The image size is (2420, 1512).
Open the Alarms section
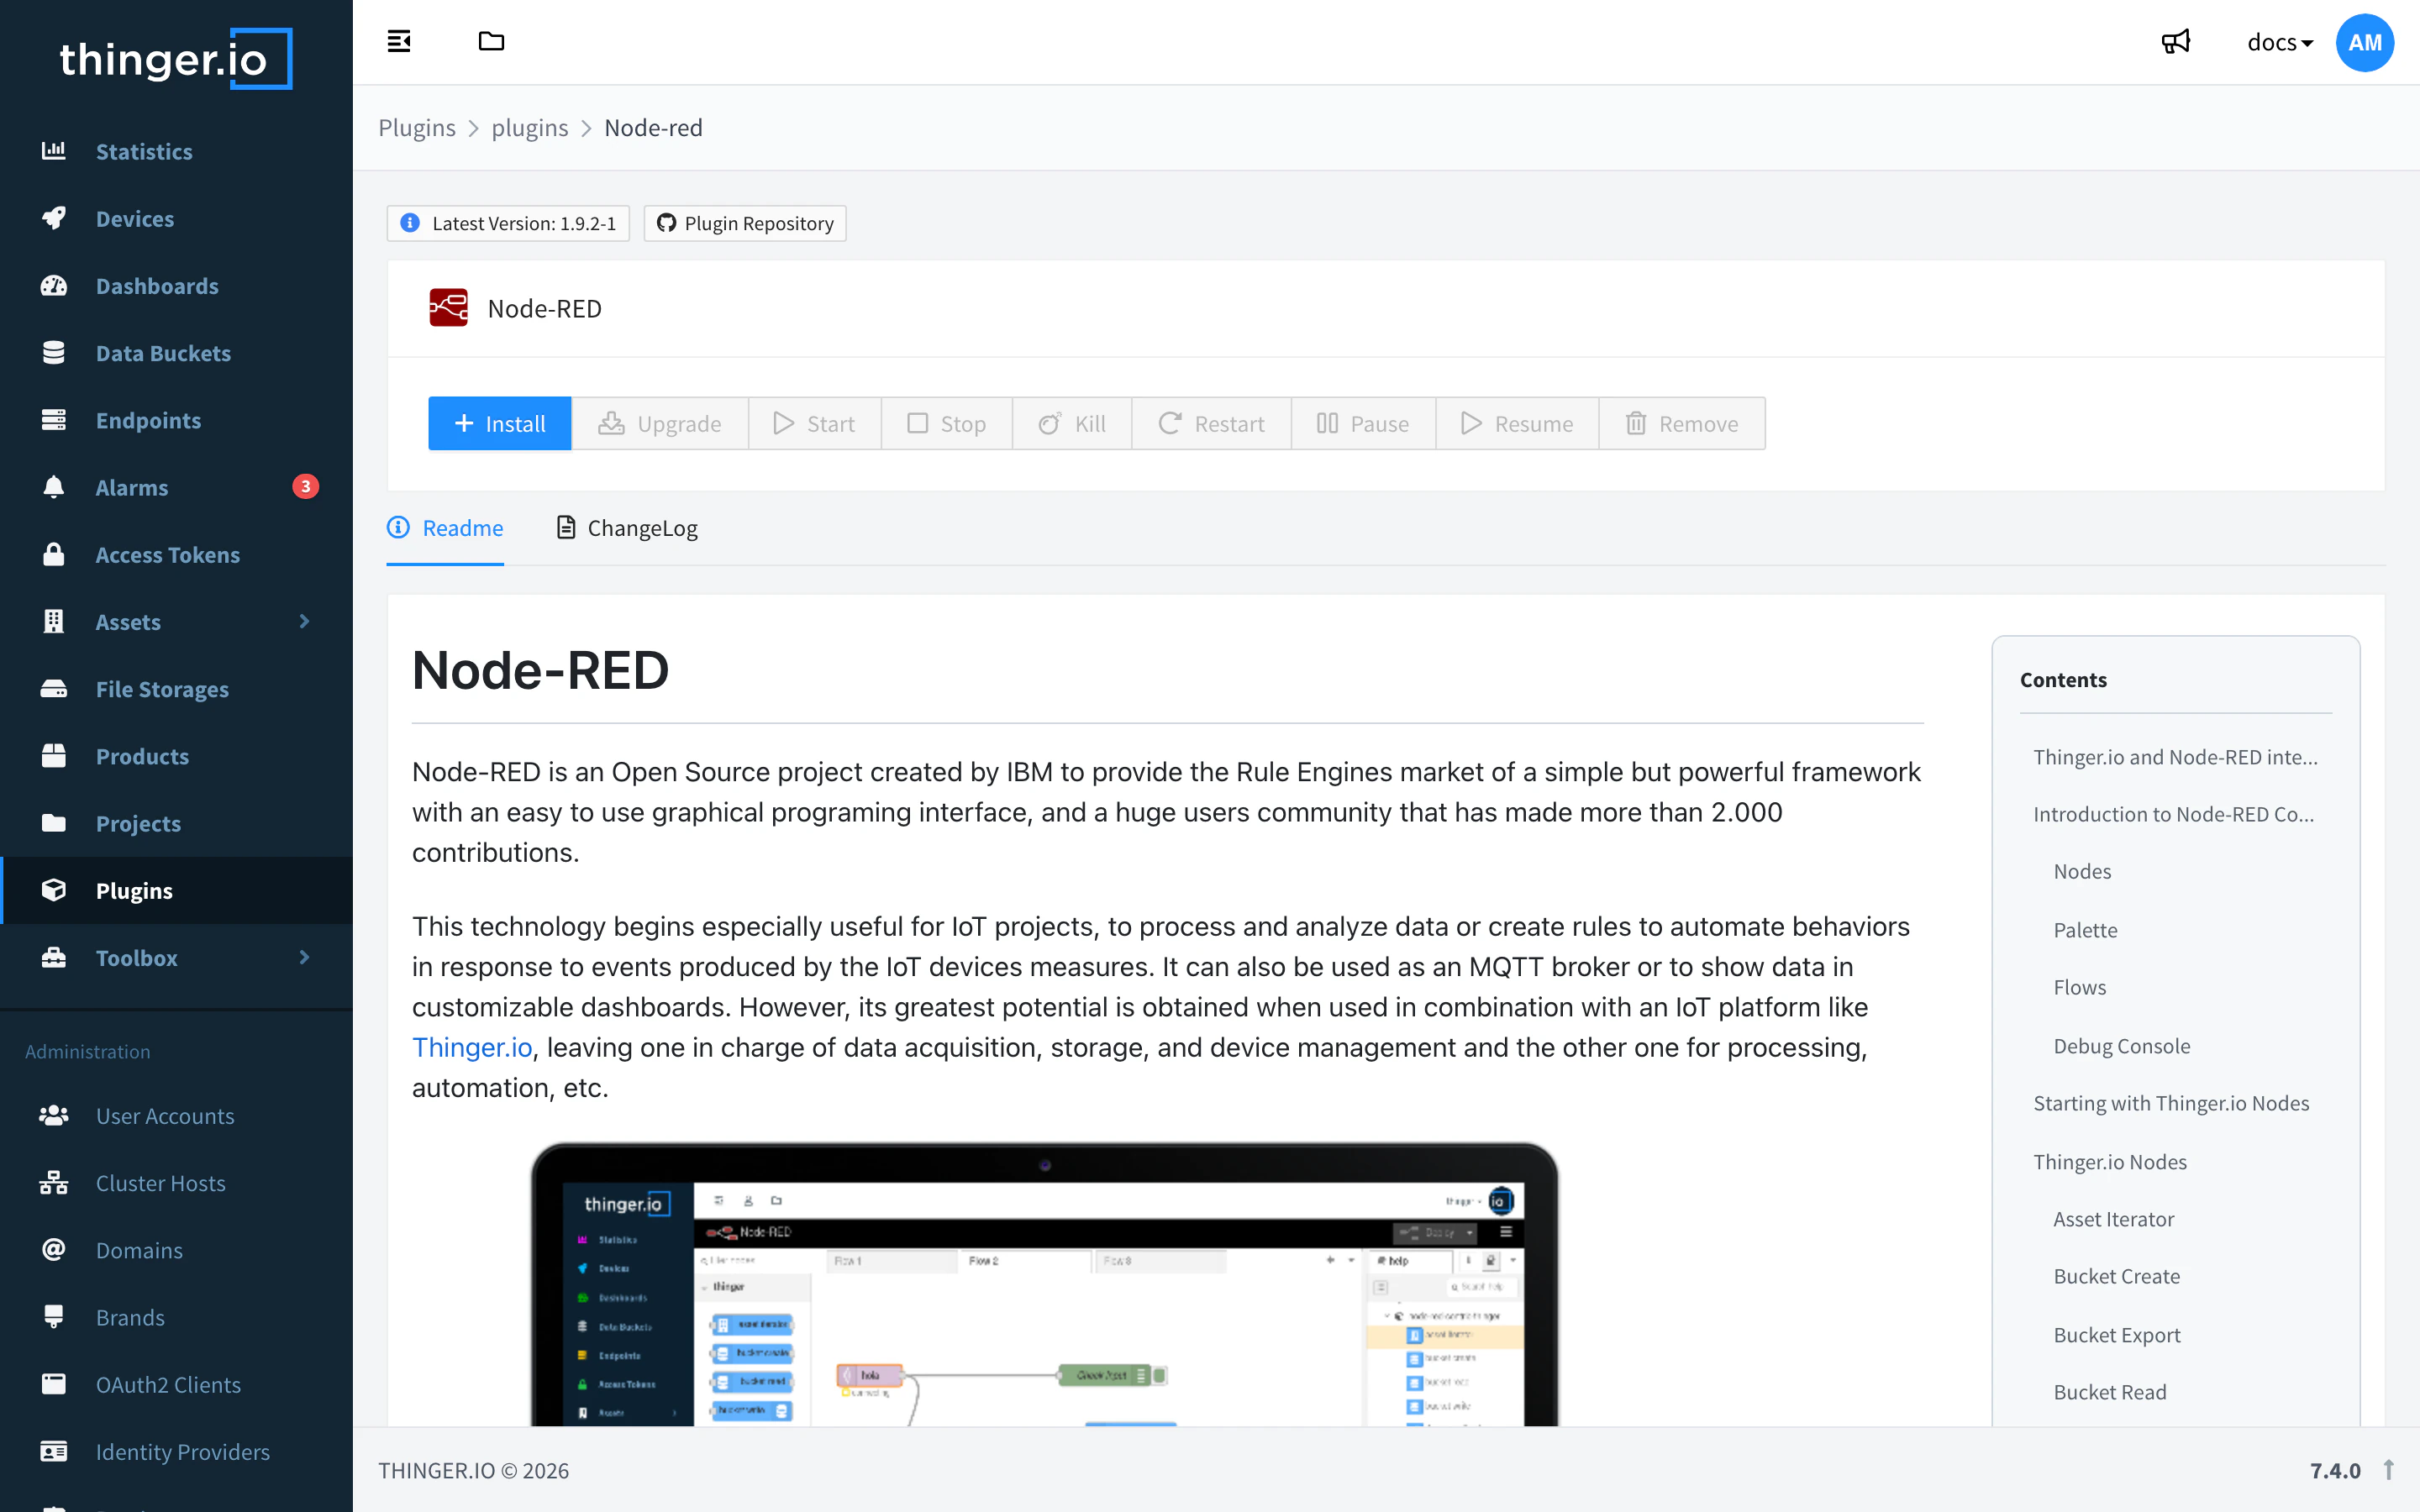point(176,487)
